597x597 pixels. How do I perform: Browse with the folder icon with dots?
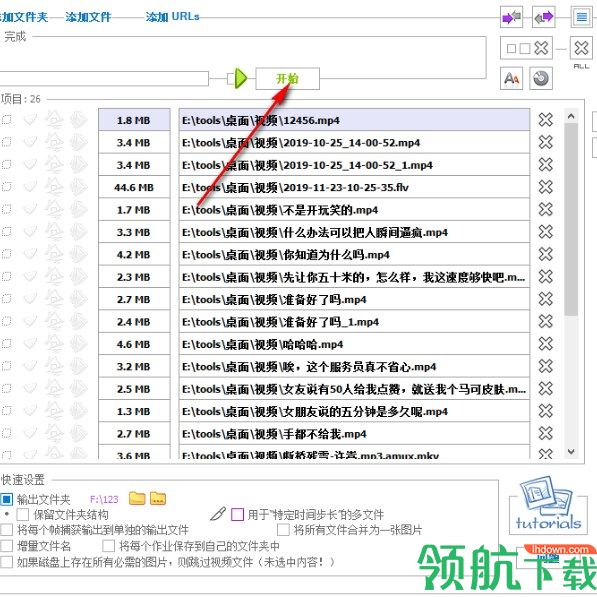158,498
